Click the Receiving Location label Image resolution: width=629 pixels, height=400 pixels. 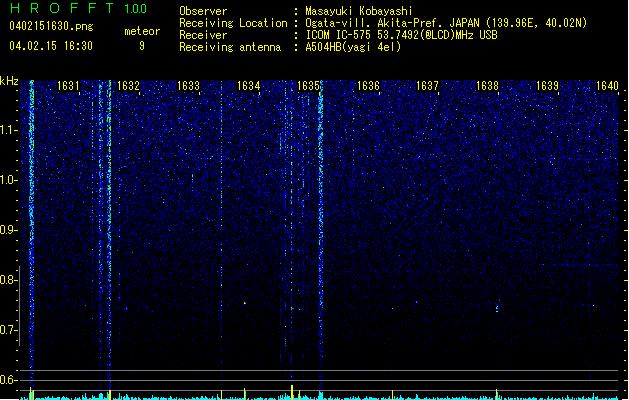(233, 23)
